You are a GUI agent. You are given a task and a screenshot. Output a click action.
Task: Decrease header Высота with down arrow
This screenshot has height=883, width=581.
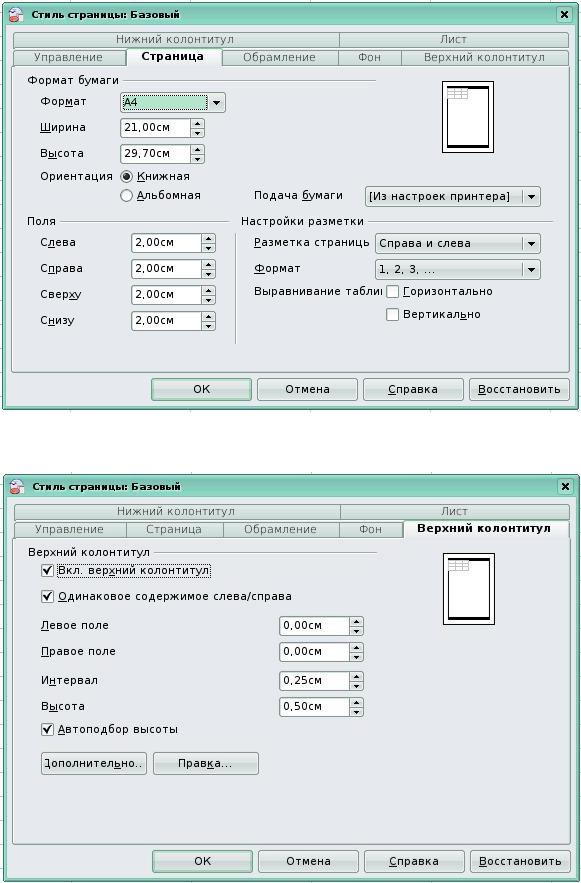click(356, 712)
